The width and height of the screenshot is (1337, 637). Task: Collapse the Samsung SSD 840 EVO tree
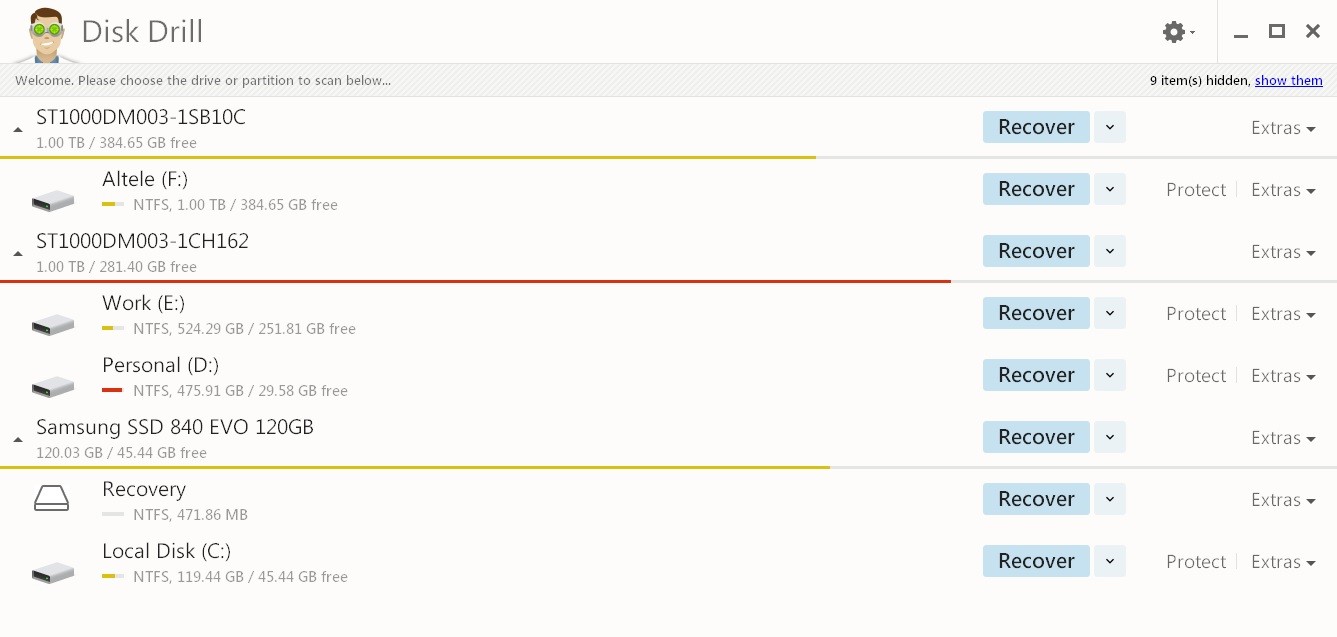point(18,440)
